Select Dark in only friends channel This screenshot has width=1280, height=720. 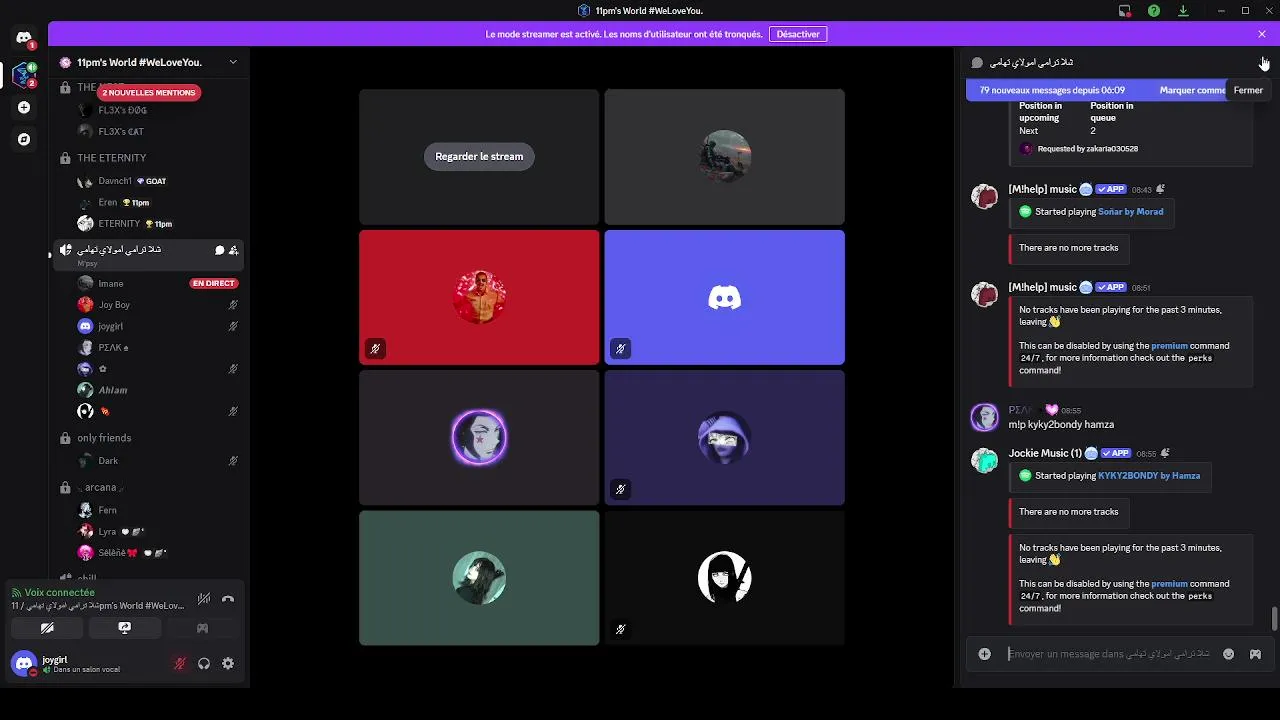157,461
